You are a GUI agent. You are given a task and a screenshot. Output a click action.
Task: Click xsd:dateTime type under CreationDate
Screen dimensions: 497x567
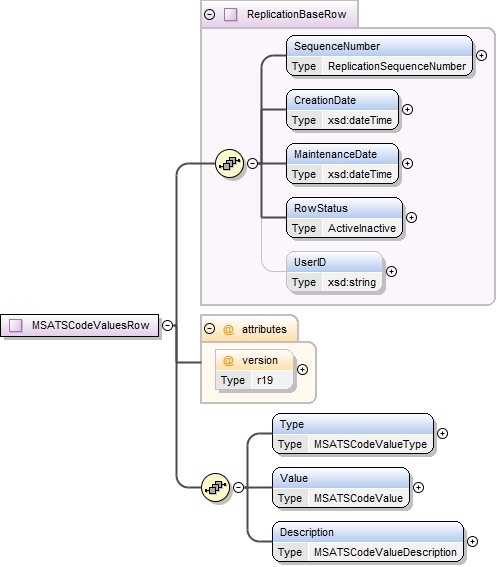click(360, 120)
